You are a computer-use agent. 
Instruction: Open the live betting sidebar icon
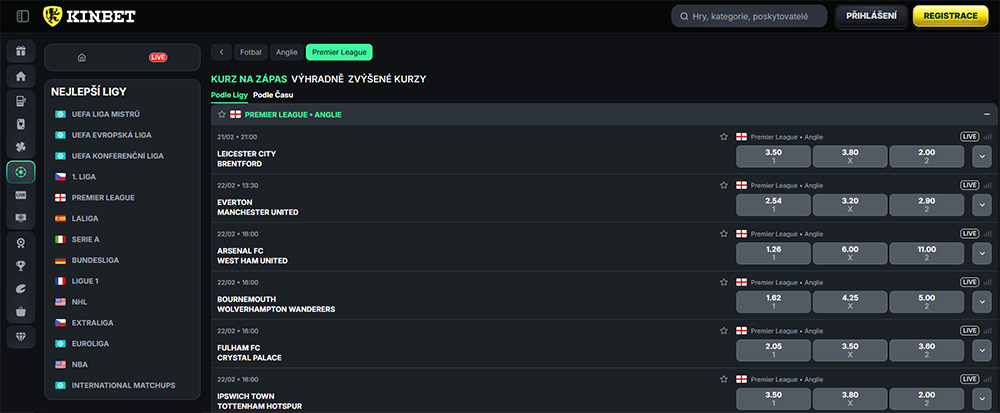[21, 195]
